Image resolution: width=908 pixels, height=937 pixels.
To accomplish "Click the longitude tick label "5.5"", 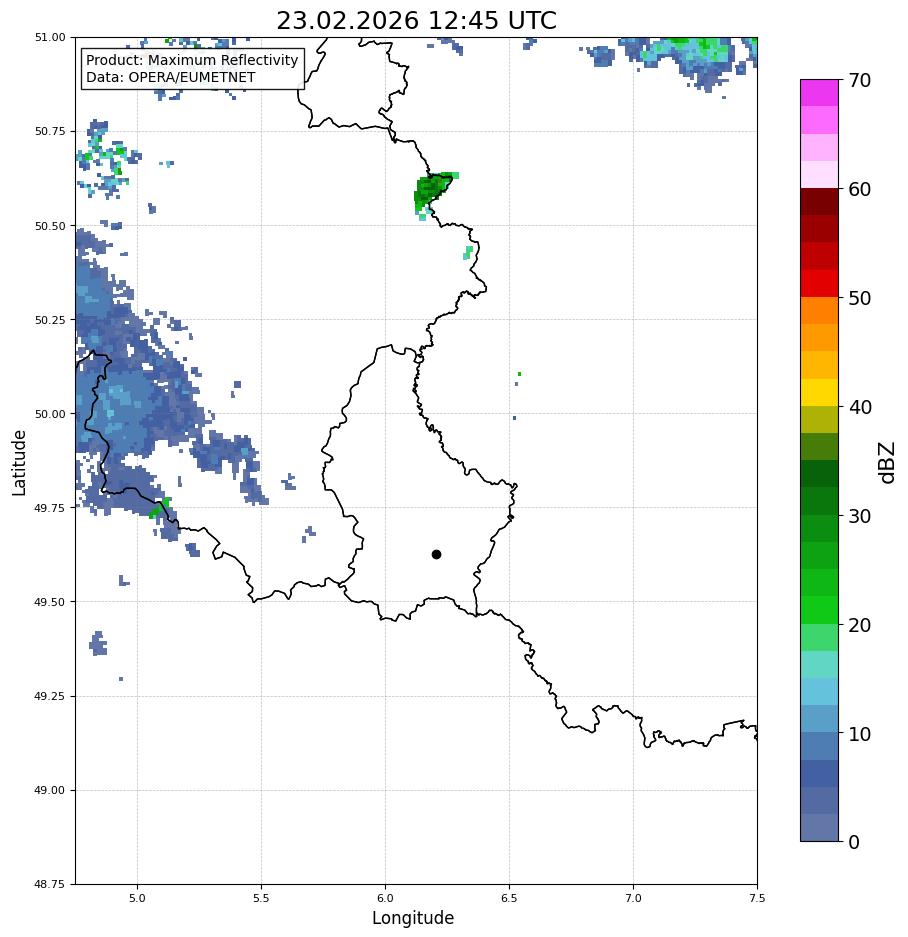I will tap(261, 898).
